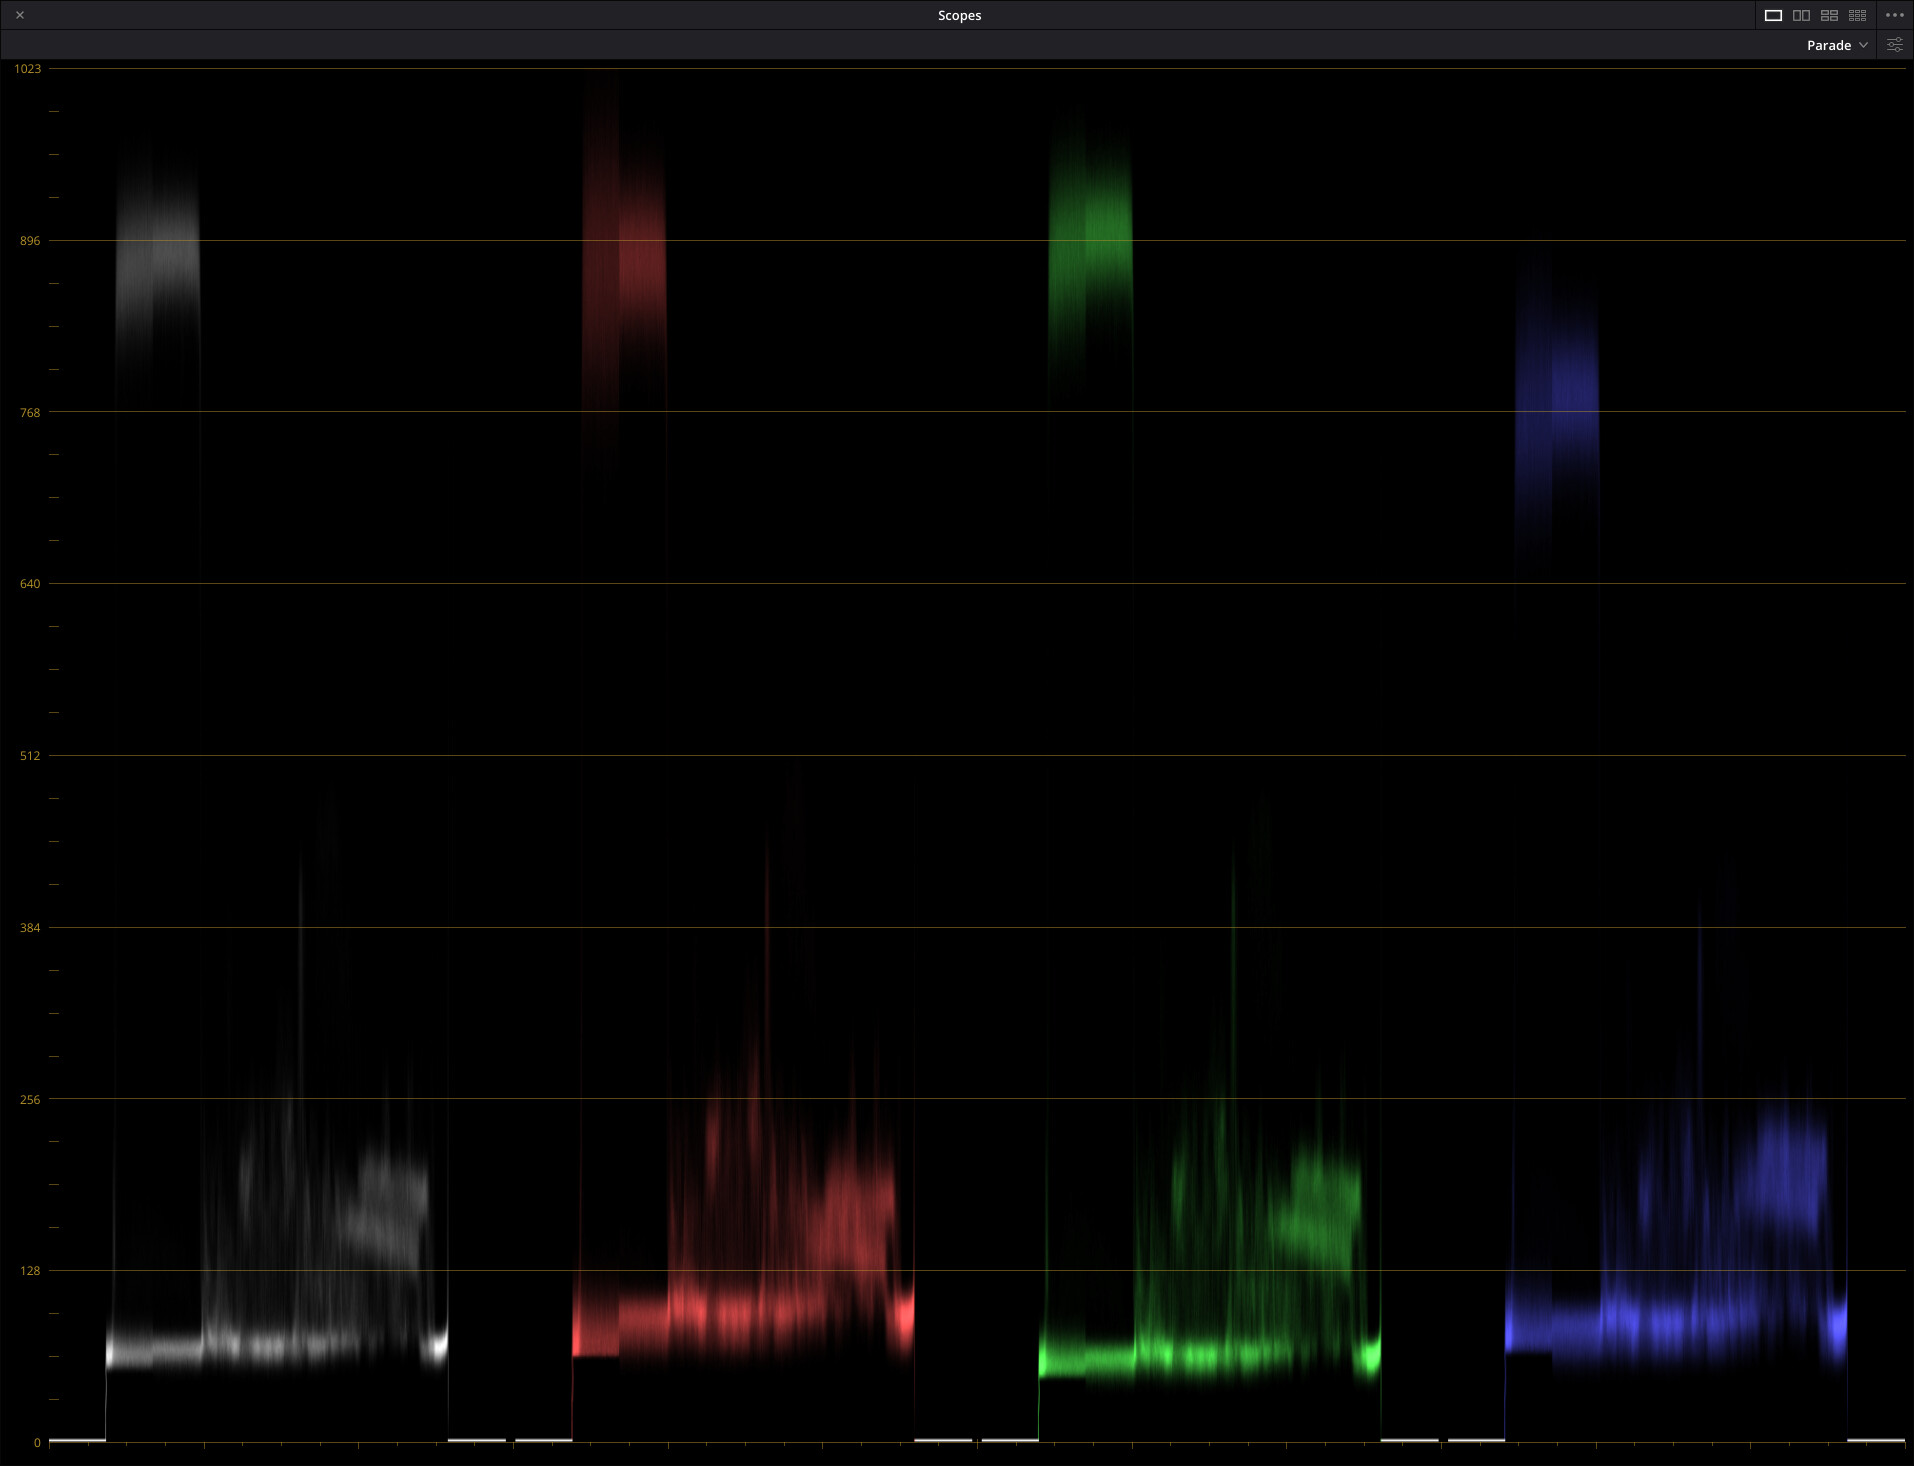Switch to nine-up scope layout
1914x1466 pixels.
1857,15
